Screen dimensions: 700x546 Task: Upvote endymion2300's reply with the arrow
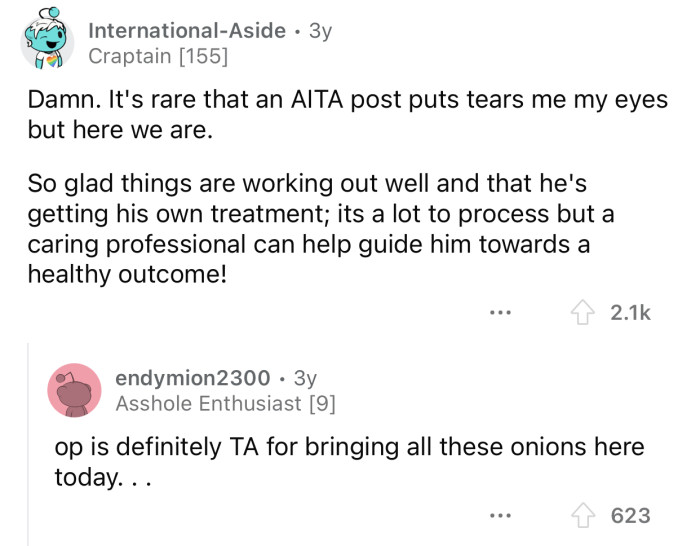pyautogui.click(x=582, y=515)
